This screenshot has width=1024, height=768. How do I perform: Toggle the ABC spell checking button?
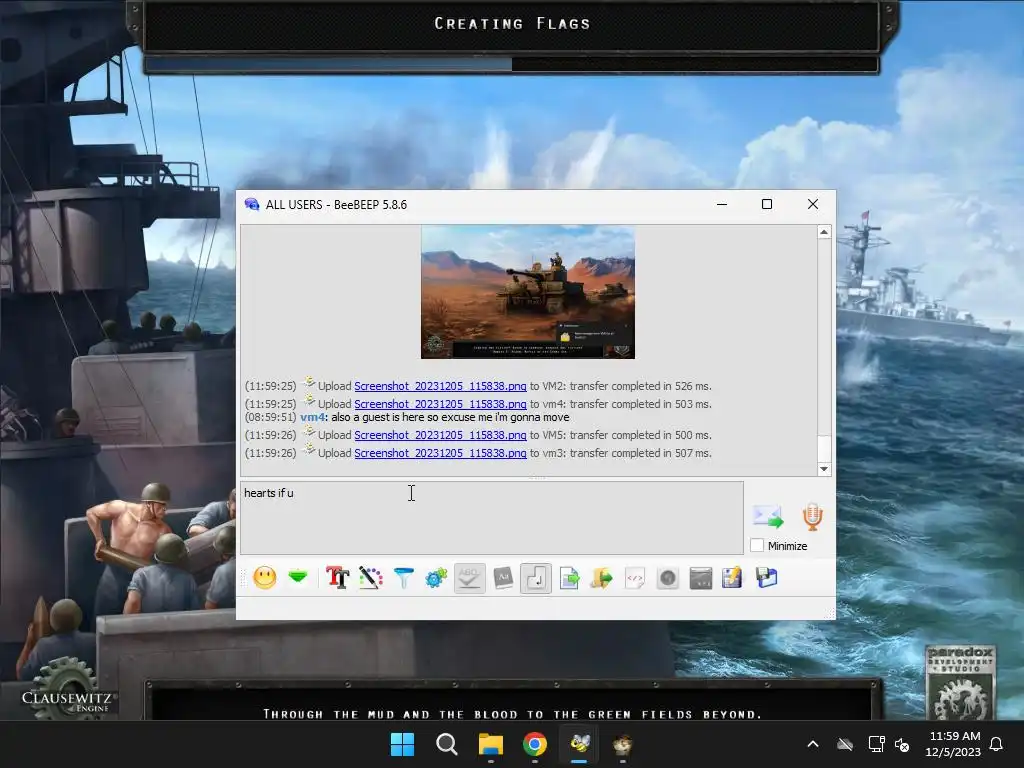point(470,578)
